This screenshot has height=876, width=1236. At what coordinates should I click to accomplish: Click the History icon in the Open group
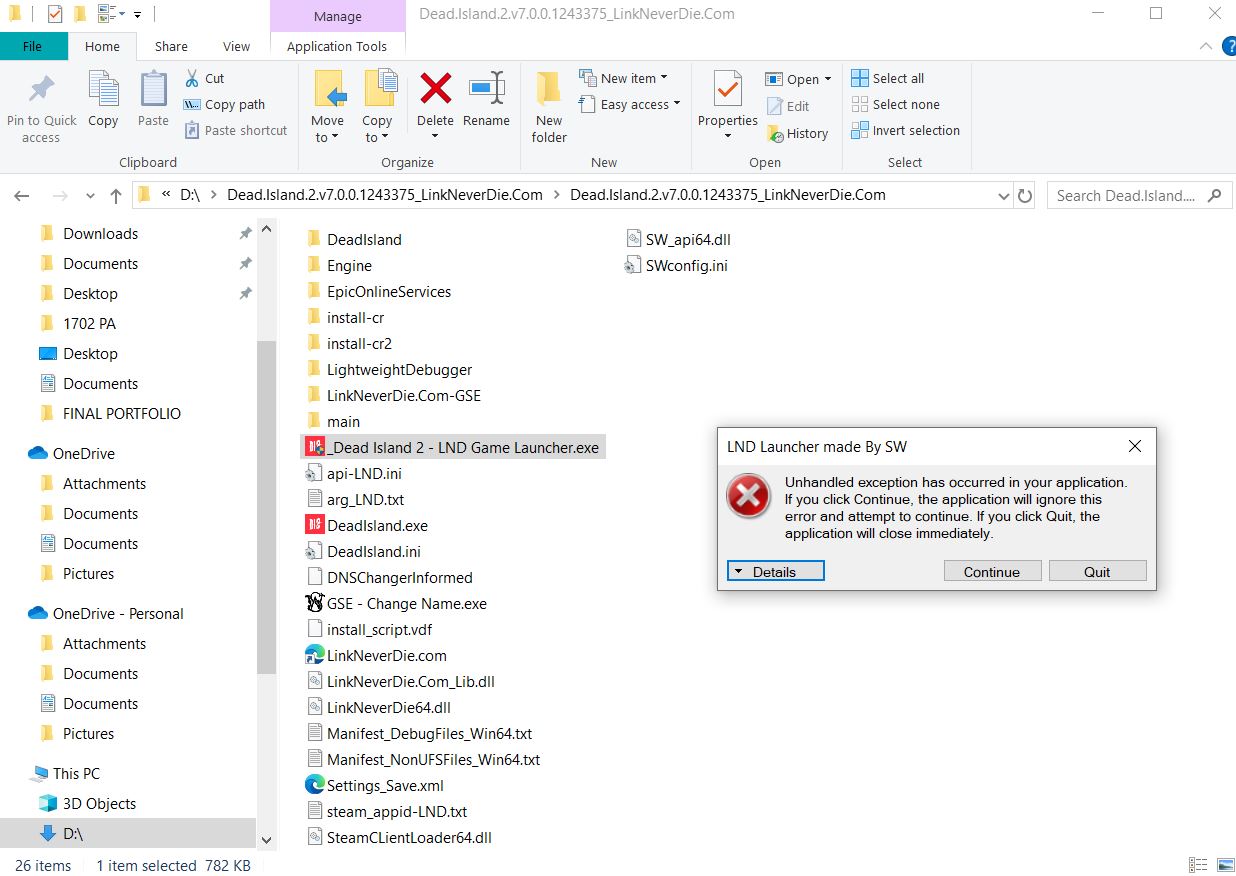[798, 132]
